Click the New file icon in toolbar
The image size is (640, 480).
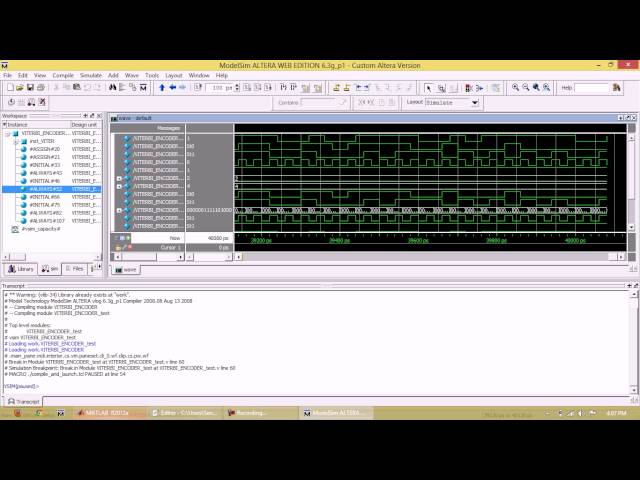tap(10, 87)
